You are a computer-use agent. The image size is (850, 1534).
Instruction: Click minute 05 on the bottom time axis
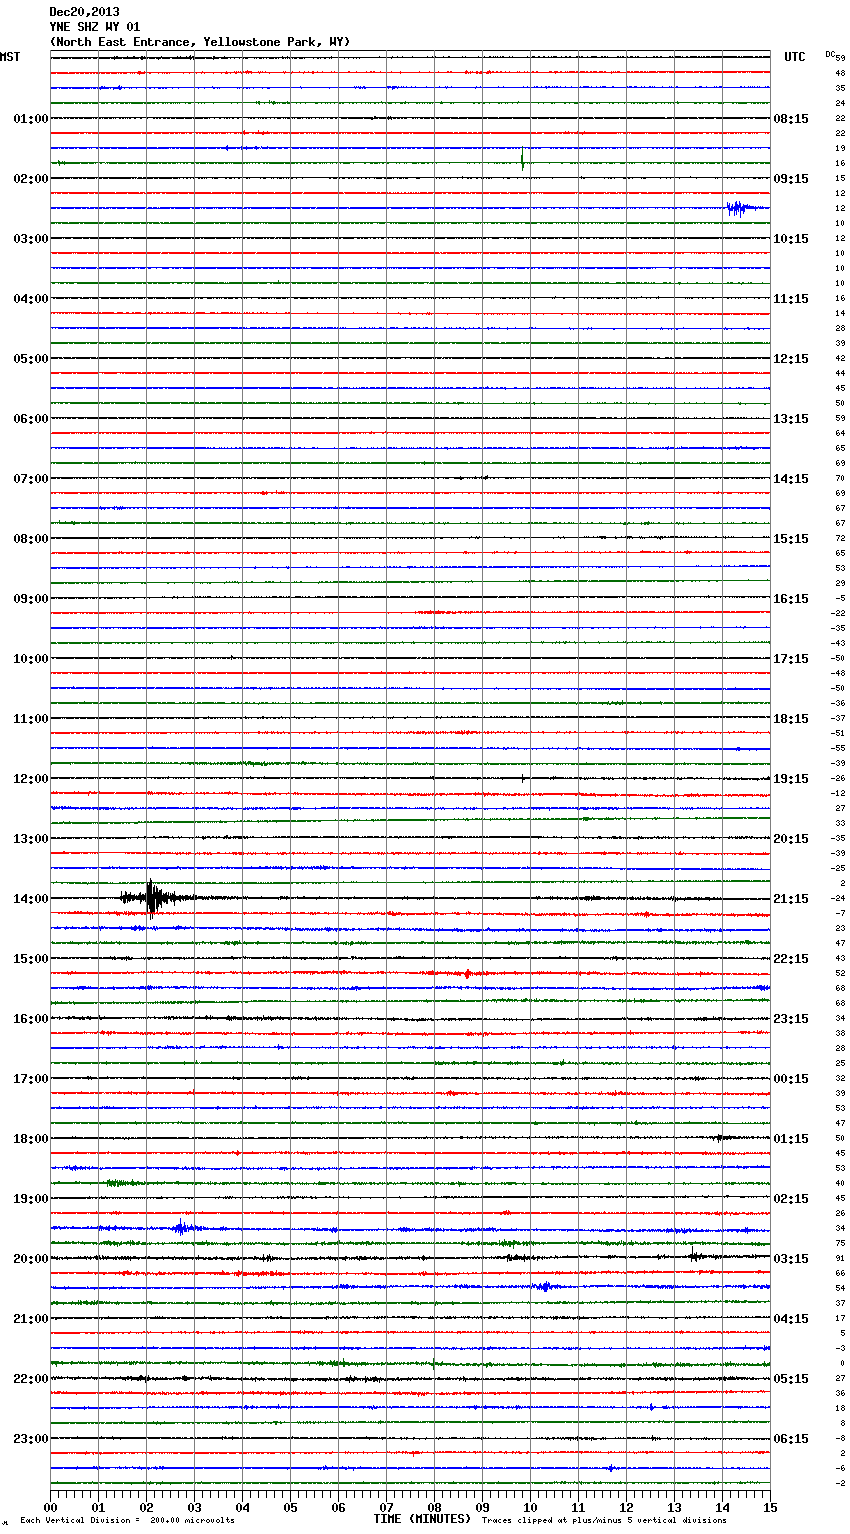[x=290, y=1508]
